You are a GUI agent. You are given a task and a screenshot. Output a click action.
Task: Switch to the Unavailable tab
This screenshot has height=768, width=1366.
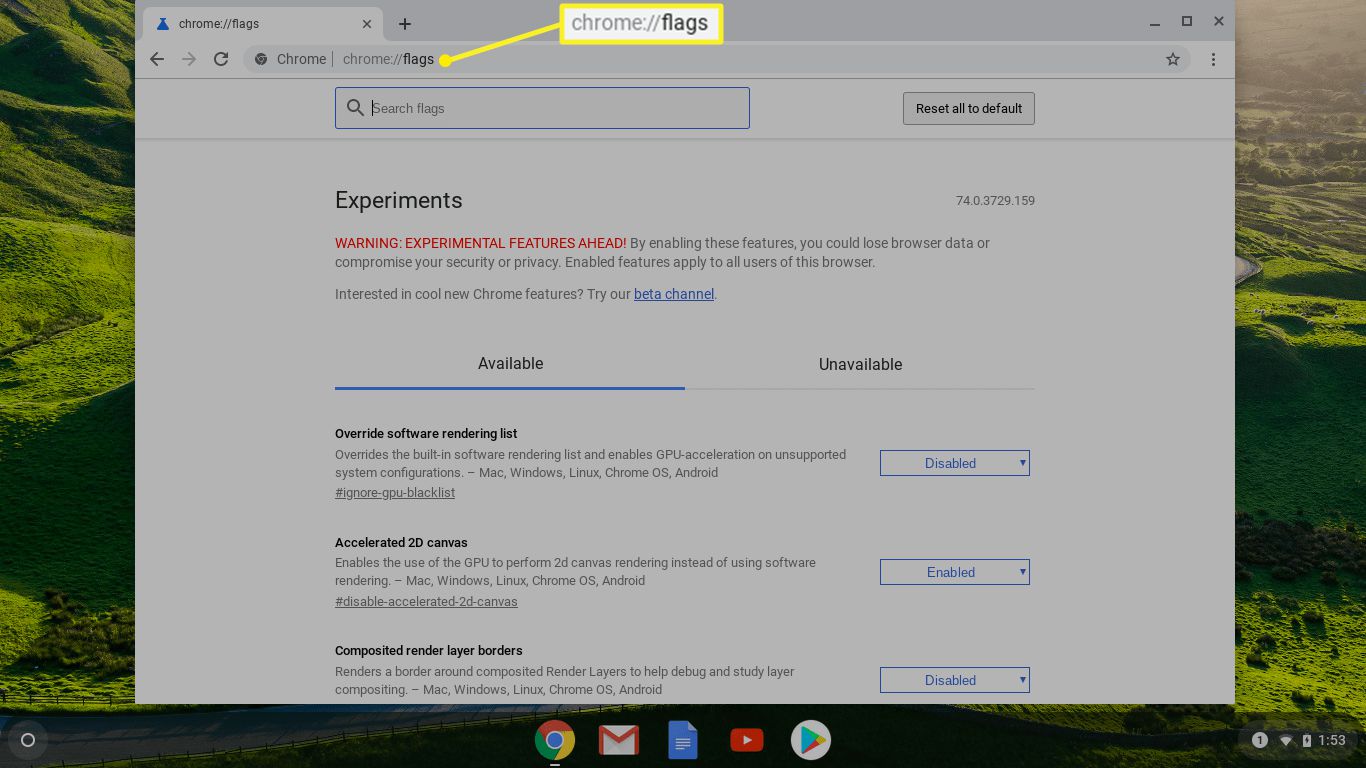(860, 364)
